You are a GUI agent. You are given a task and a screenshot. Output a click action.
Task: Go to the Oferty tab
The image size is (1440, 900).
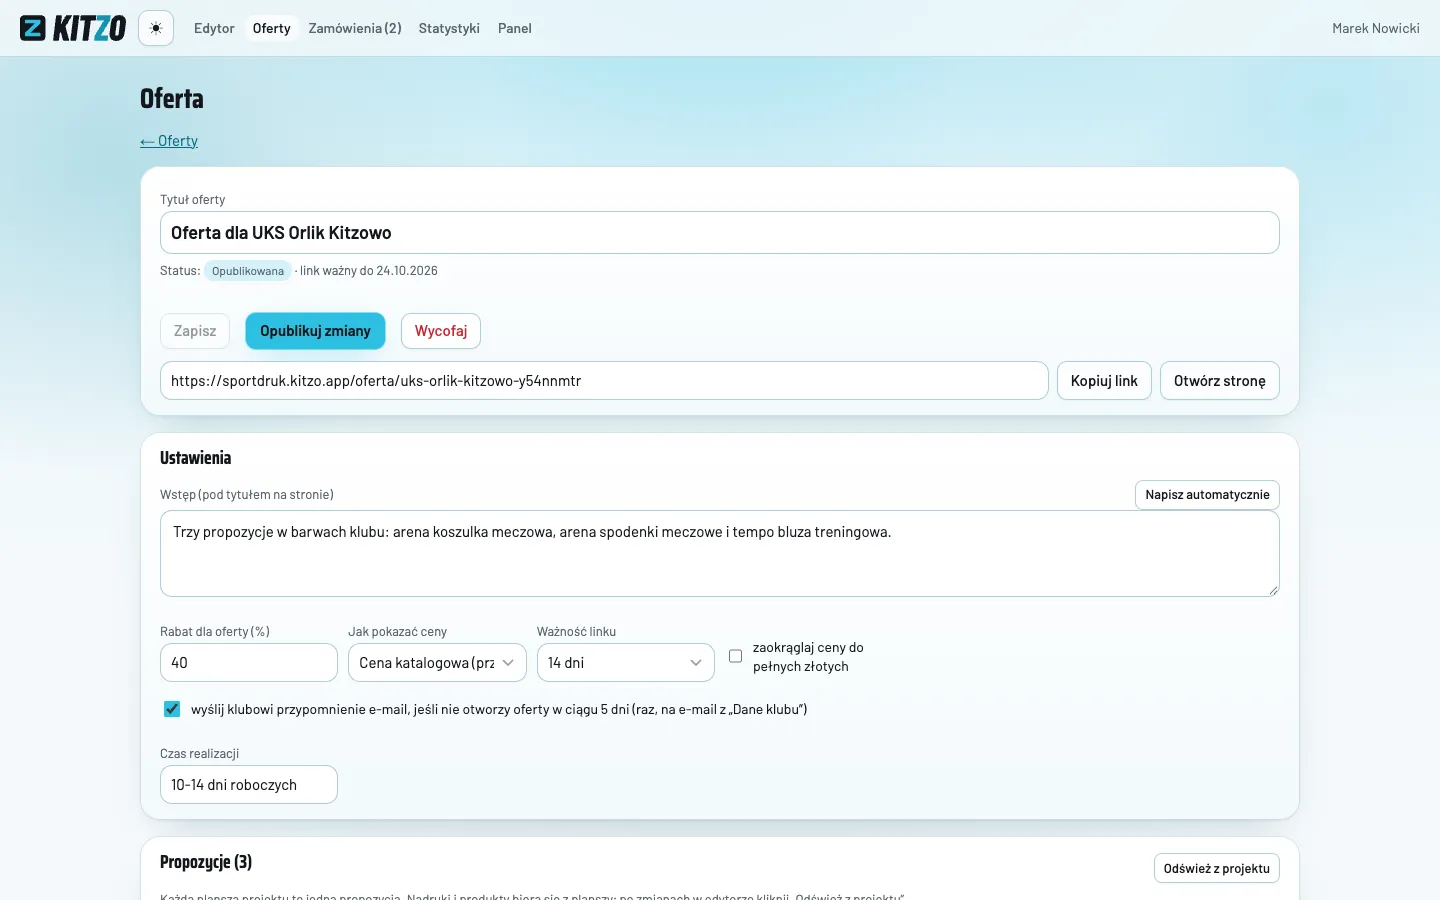pos(272,28)
